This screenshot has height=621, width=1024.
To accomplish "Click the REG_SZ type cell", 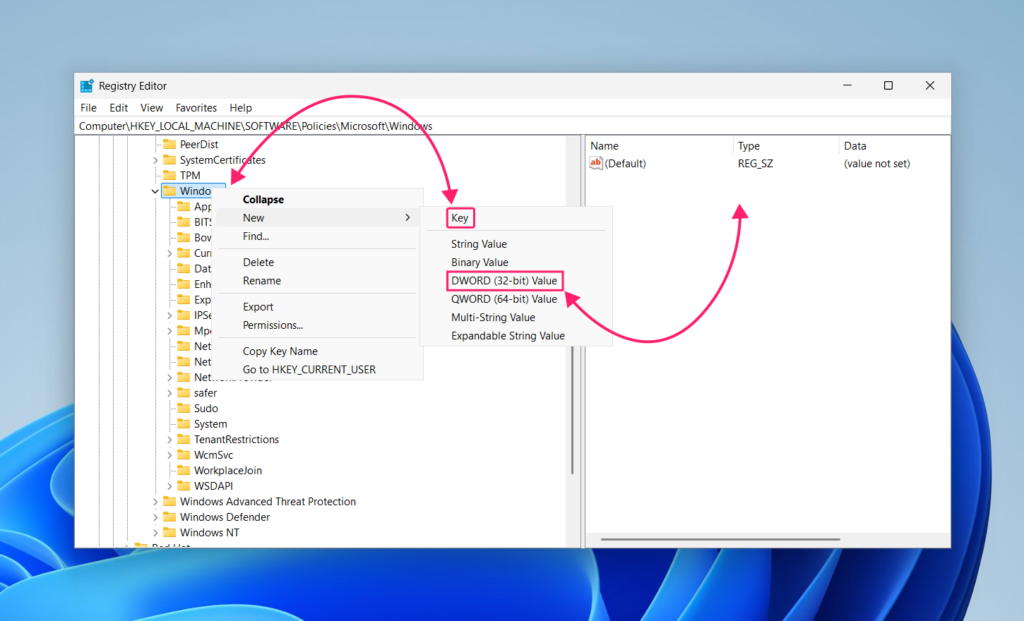I will pos(756,163).
